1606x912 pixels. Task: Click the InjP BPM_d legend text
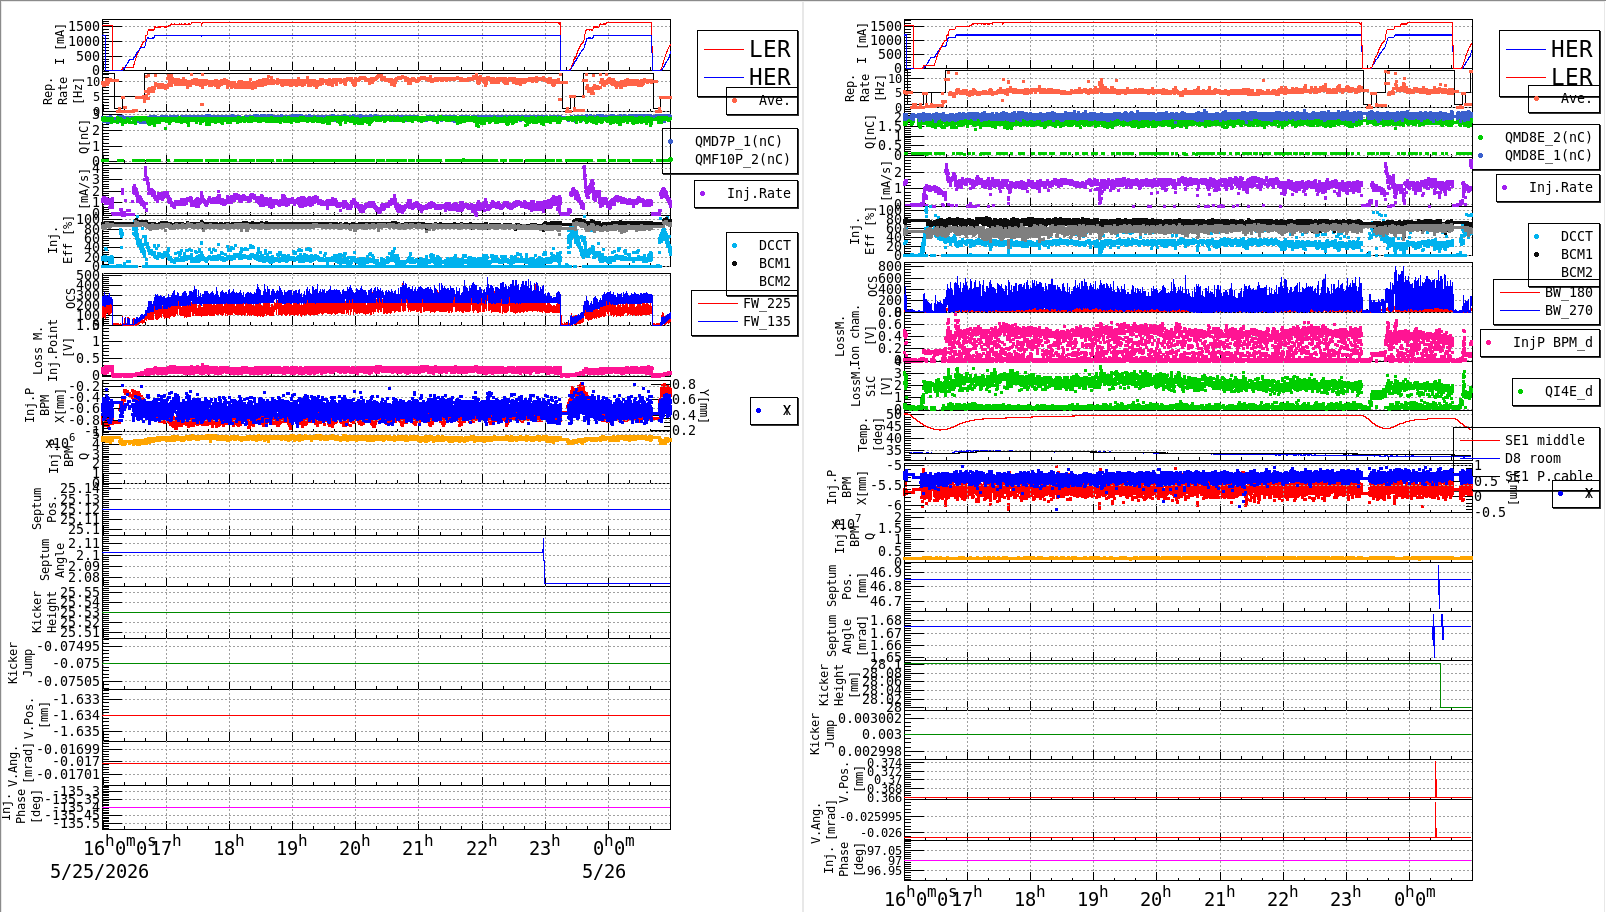tap(1552, 342)
